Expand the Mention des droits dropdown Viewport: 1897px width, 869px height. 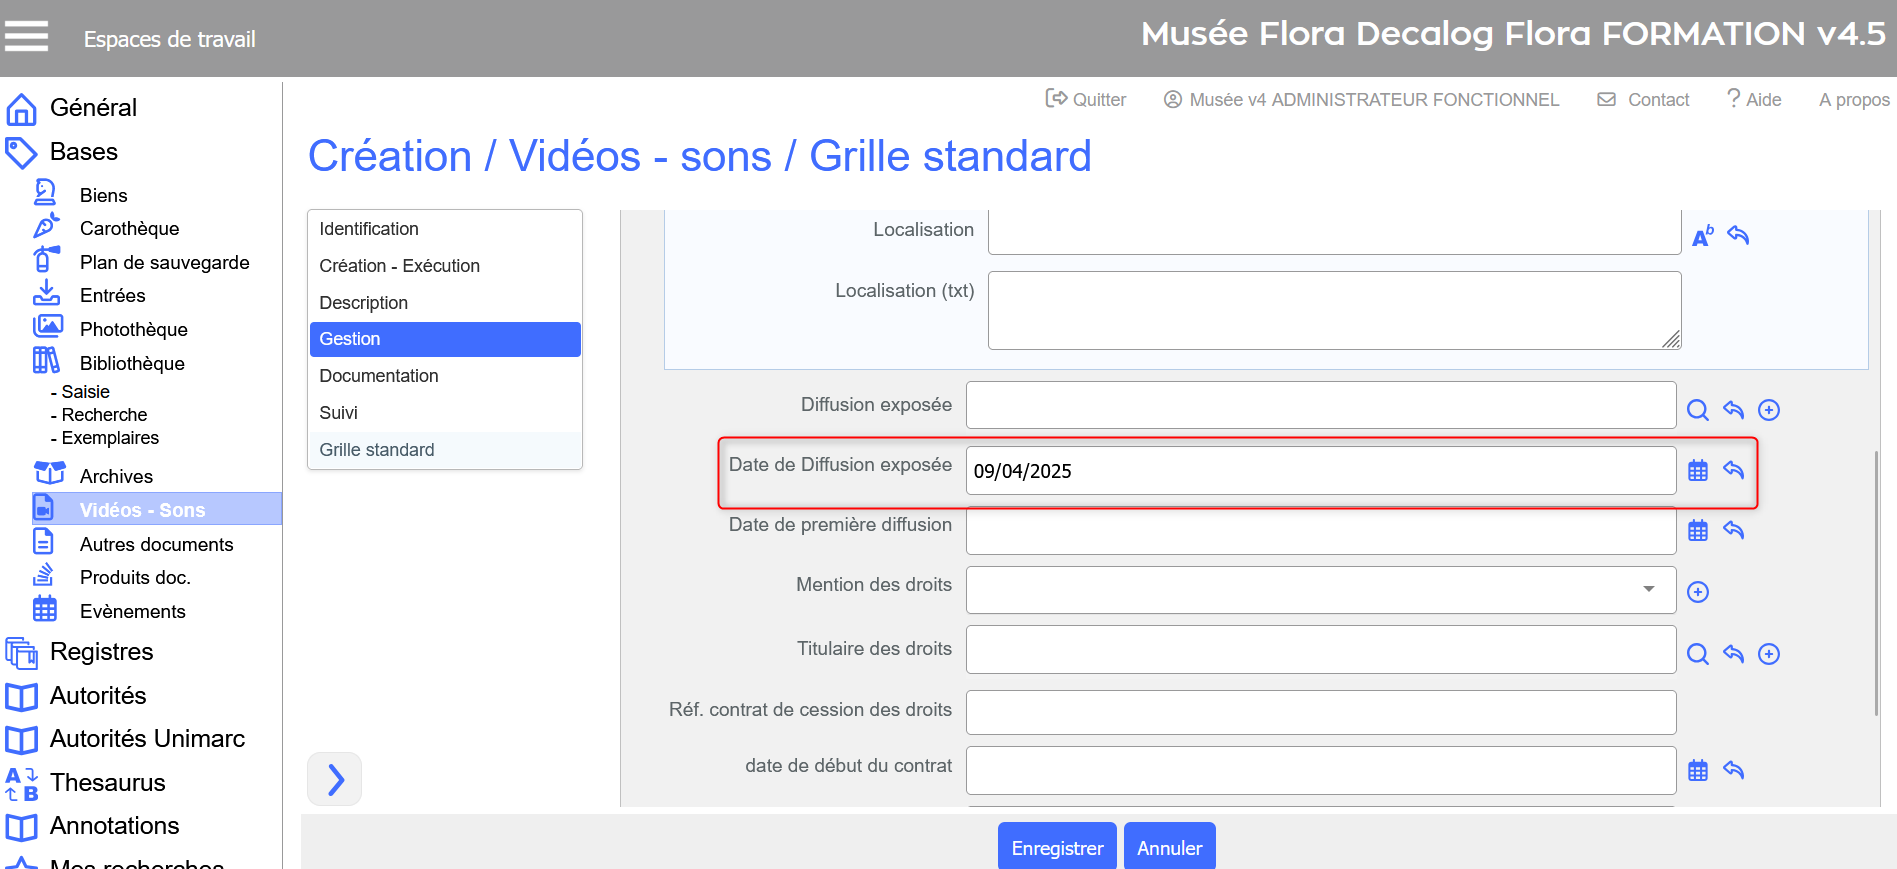coord(1648,589)
